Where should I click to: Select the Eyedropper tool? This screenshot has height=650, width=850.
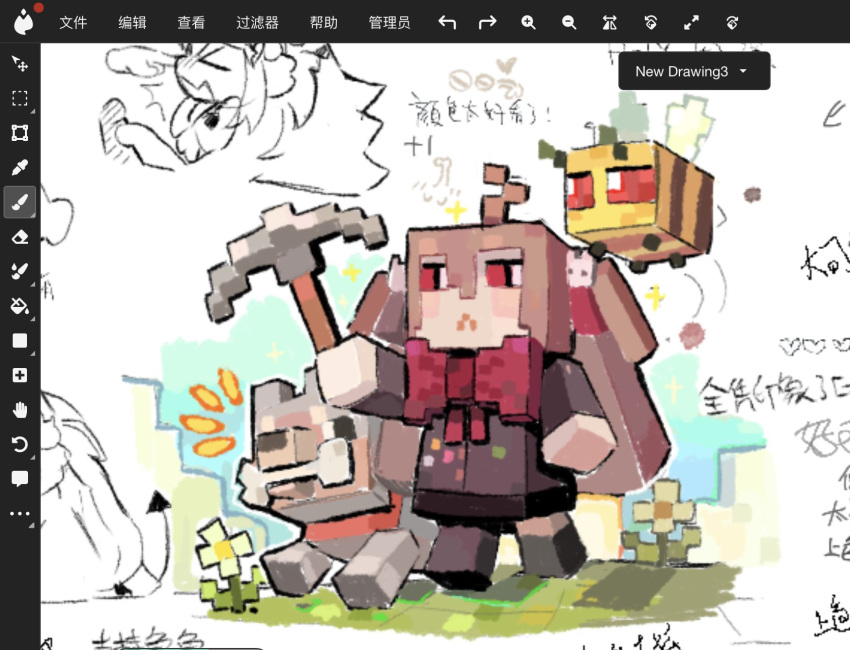coord(20,168)
